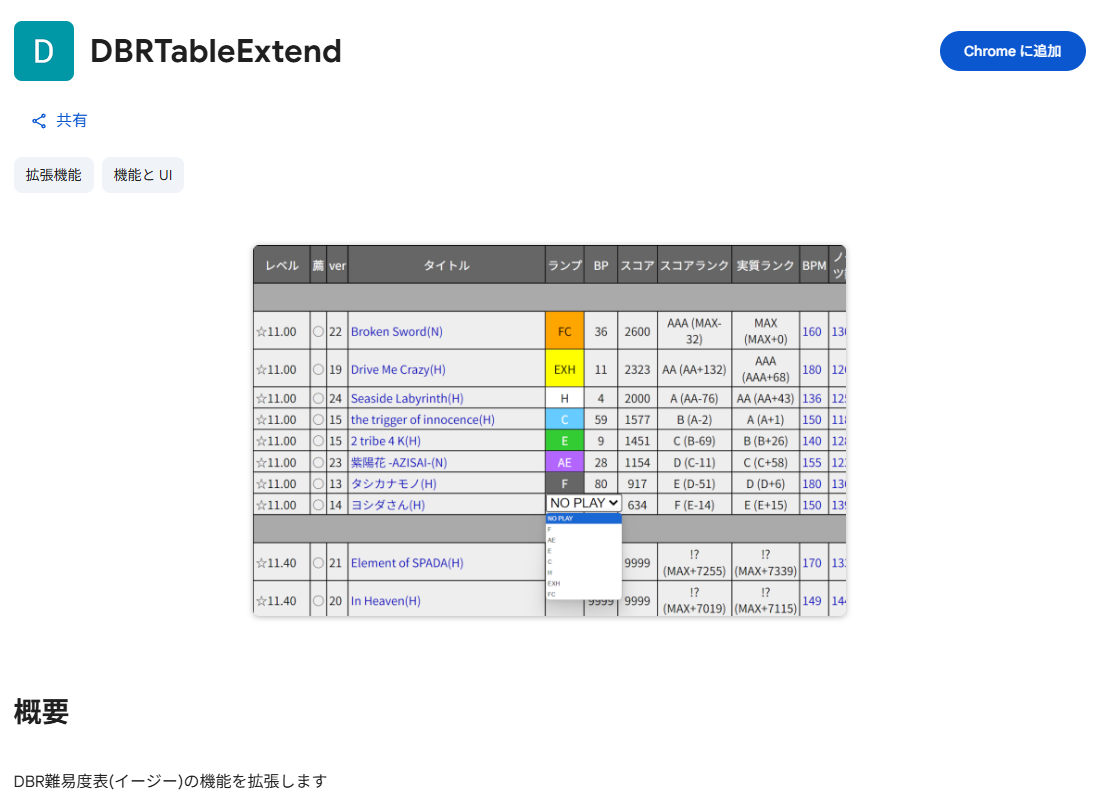Click the orange FC lamp cell
1099x794 pixels.
[564, 331]
